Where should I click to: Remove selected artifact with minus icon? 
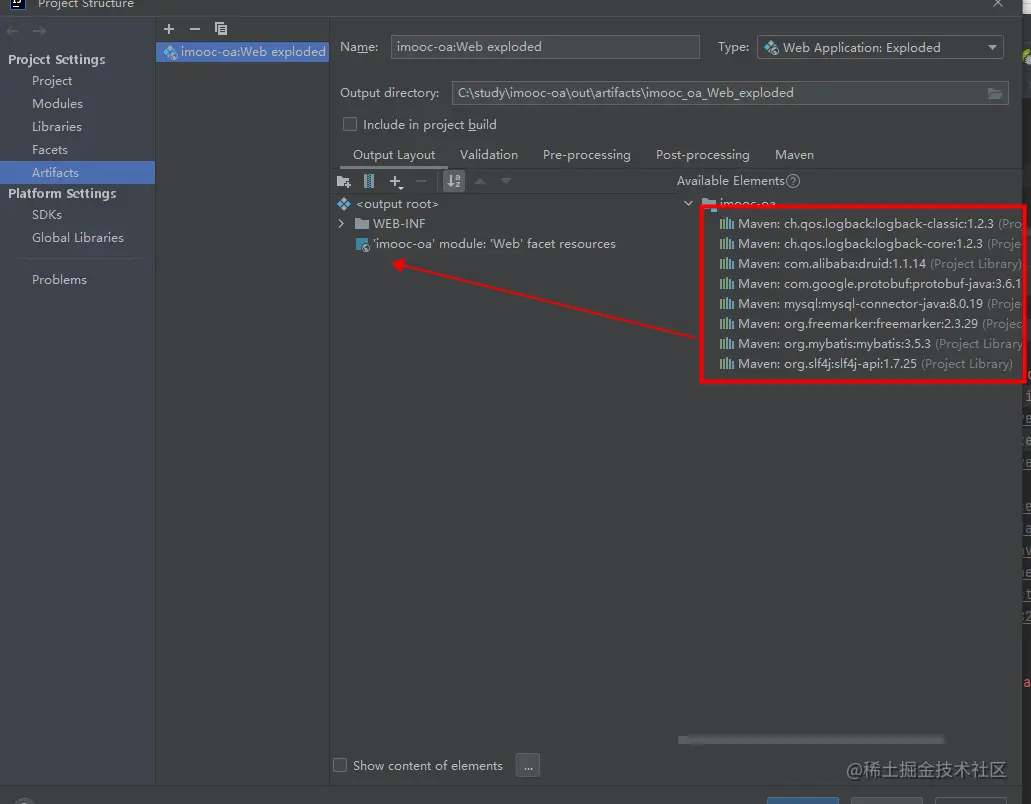tap(195, 29)
